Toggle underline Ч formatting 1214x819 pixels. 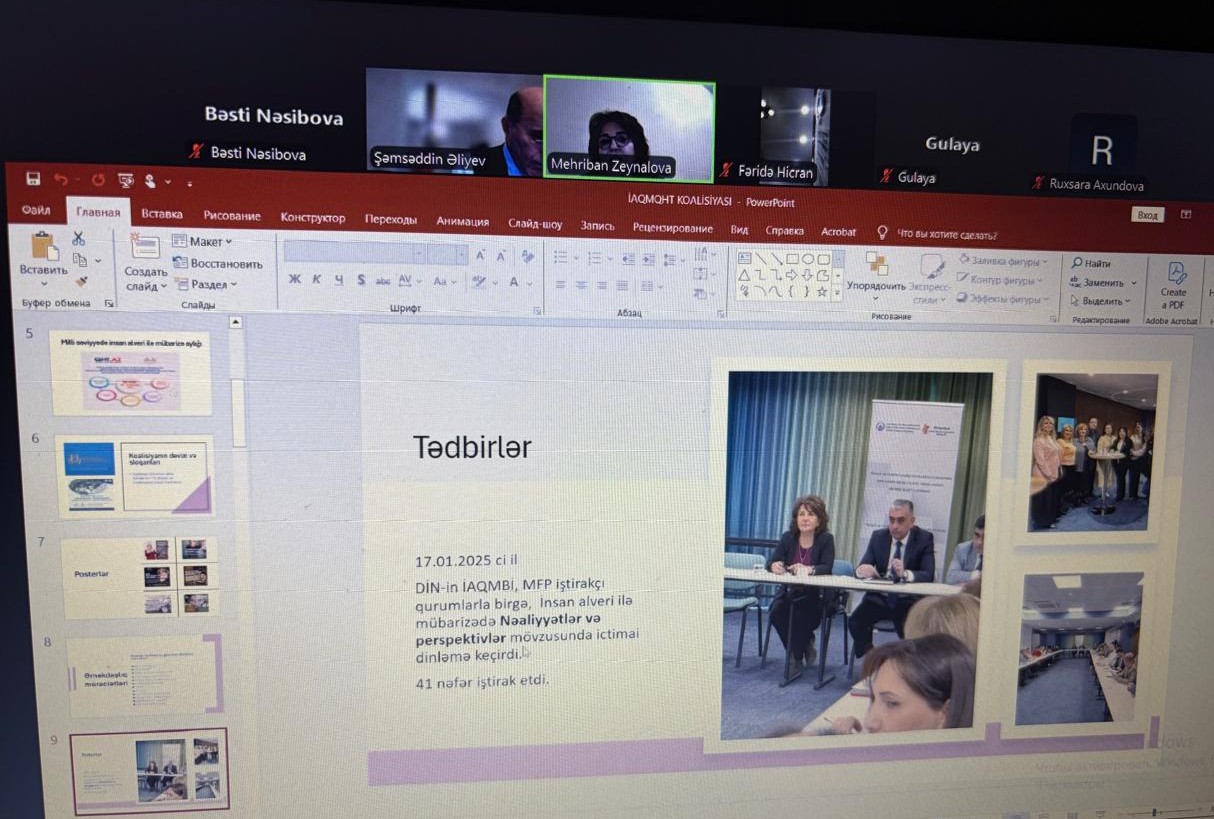tap(339, 280)
